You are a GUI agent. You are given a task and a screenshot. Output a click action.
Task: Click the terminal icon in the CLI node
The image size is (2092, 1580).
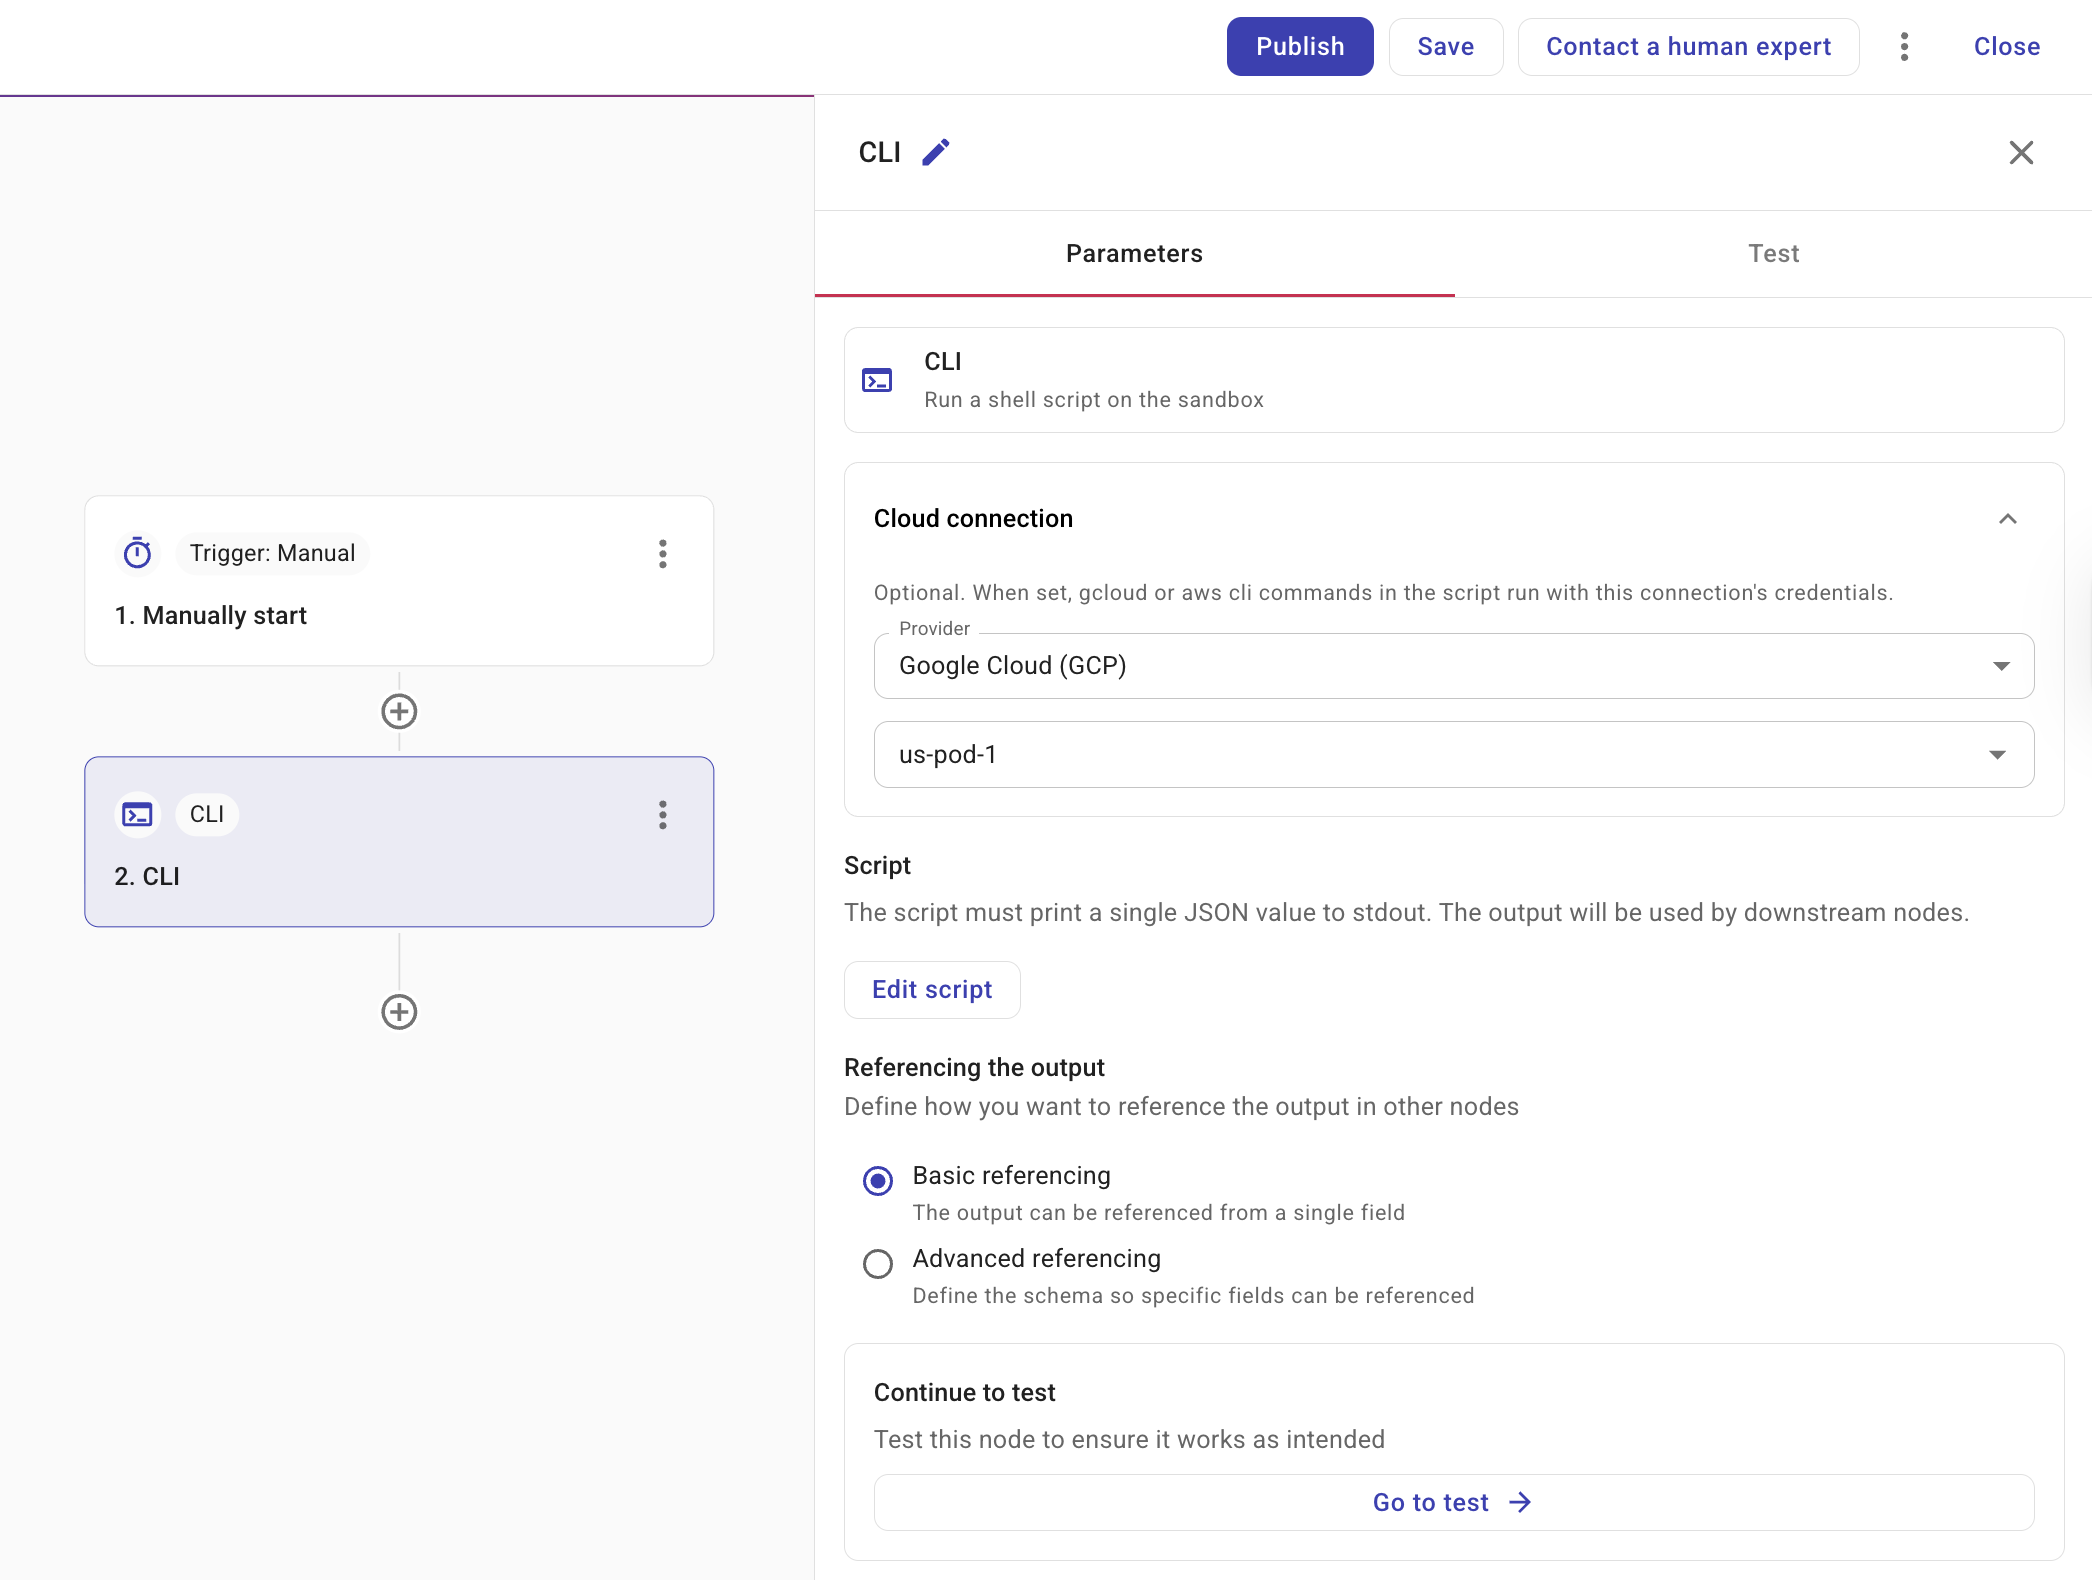[x=138, y=815]
